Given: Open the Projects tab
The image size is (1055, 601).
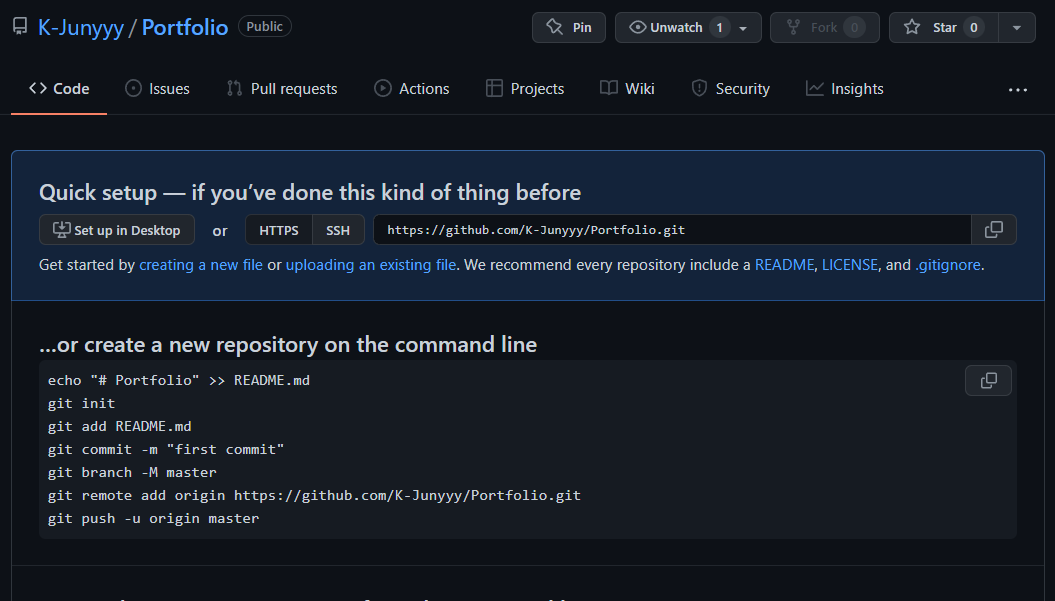Looking at the screenshot, I should (525, 89).
